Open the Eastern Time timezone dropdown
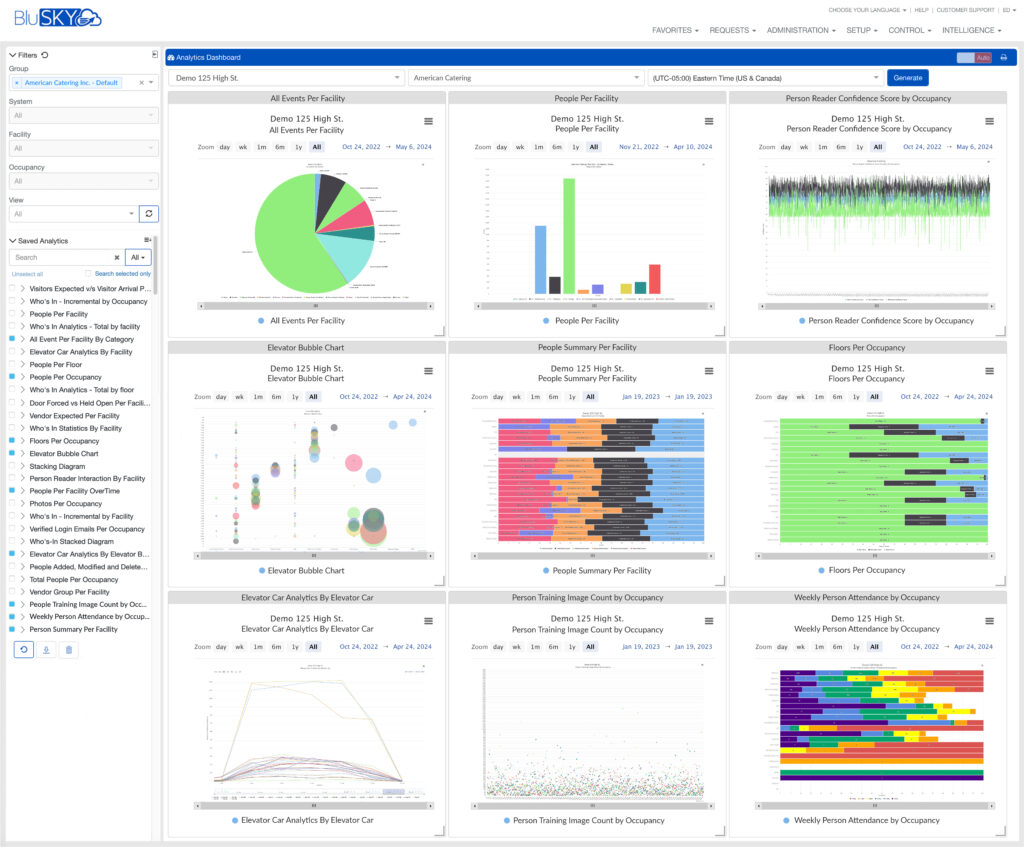Viewport: 1024px width, 847px height. point(765,78)
